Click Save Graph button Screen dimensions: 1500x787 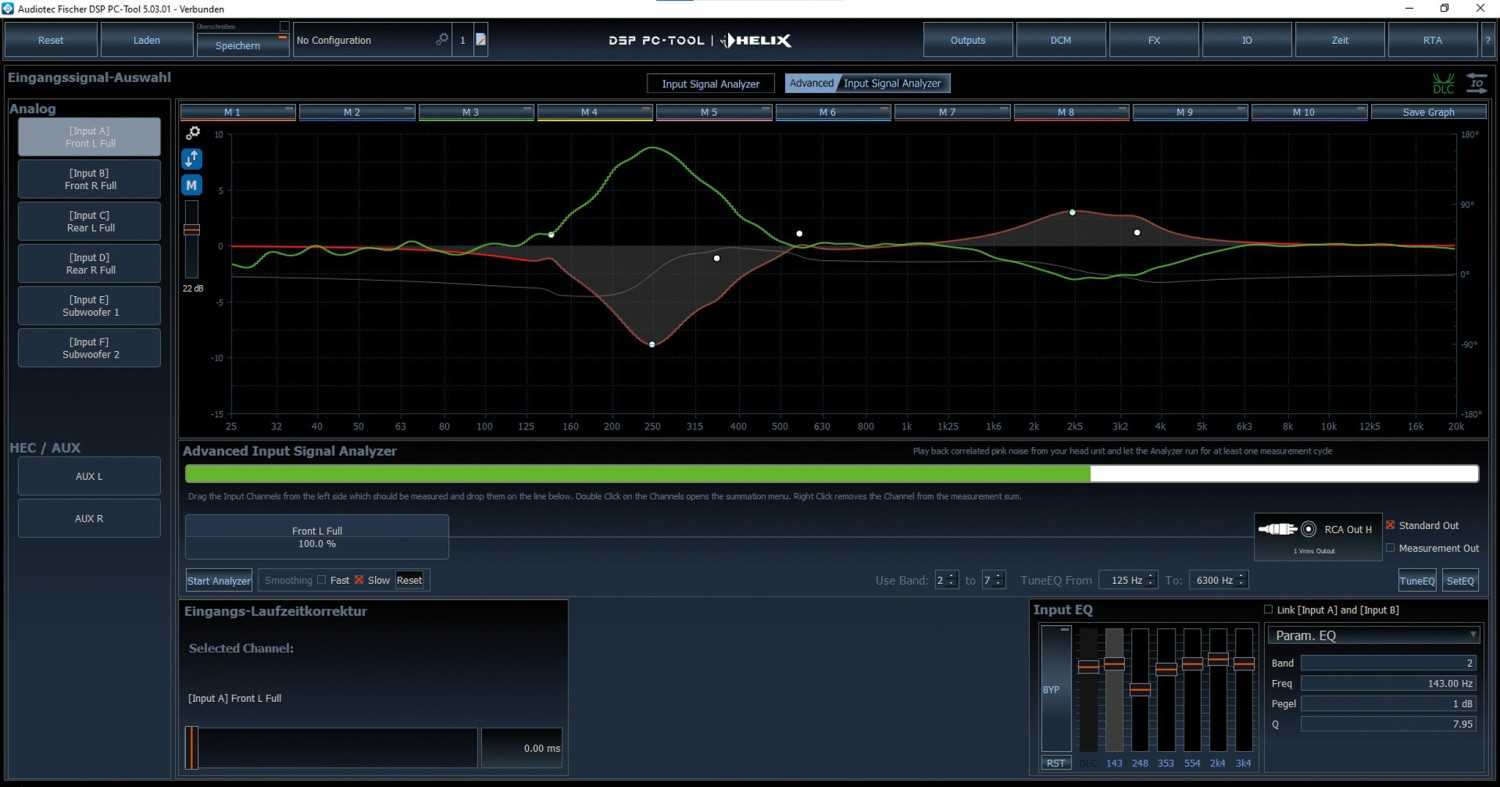1429,112
